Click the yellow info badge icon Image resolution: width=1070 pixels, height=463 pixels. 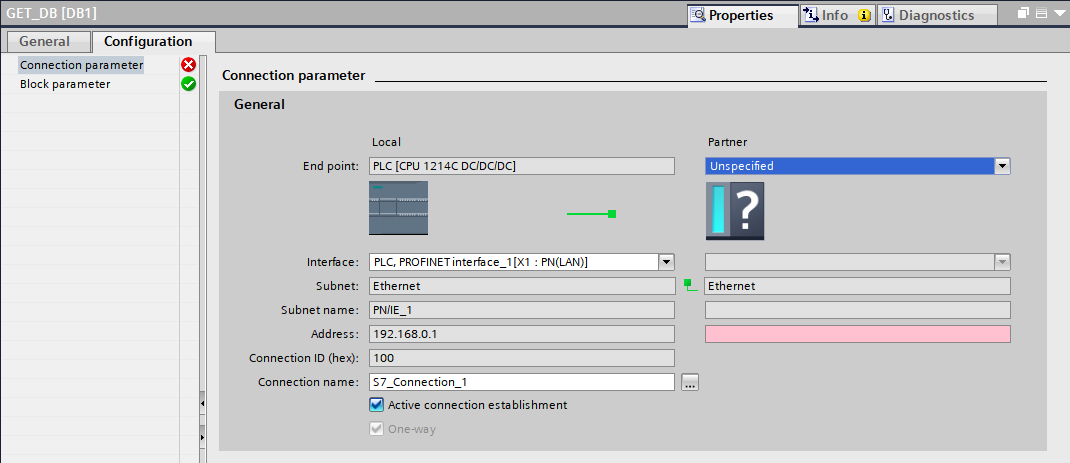tap(864, 16)
